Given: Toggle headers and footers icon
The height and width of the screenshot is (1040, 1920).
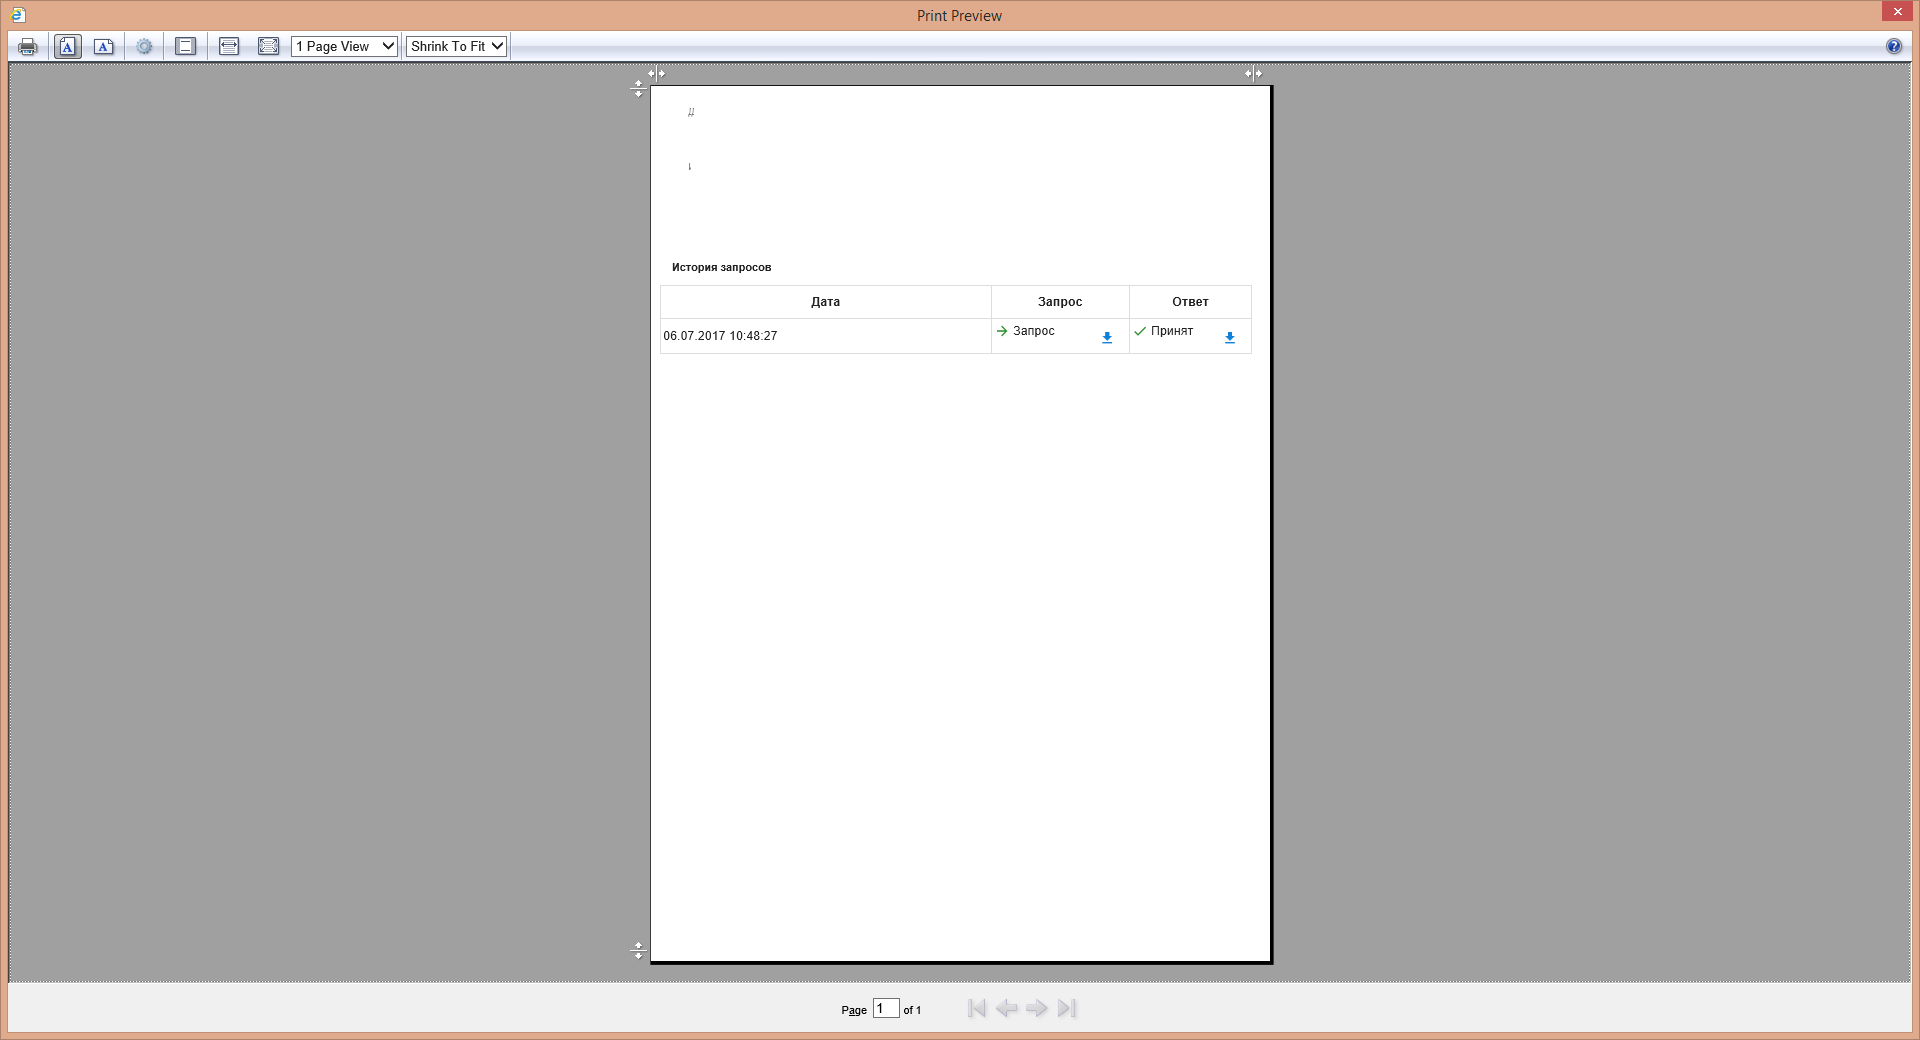Looking at the screenshot, I should pos(186,47).
